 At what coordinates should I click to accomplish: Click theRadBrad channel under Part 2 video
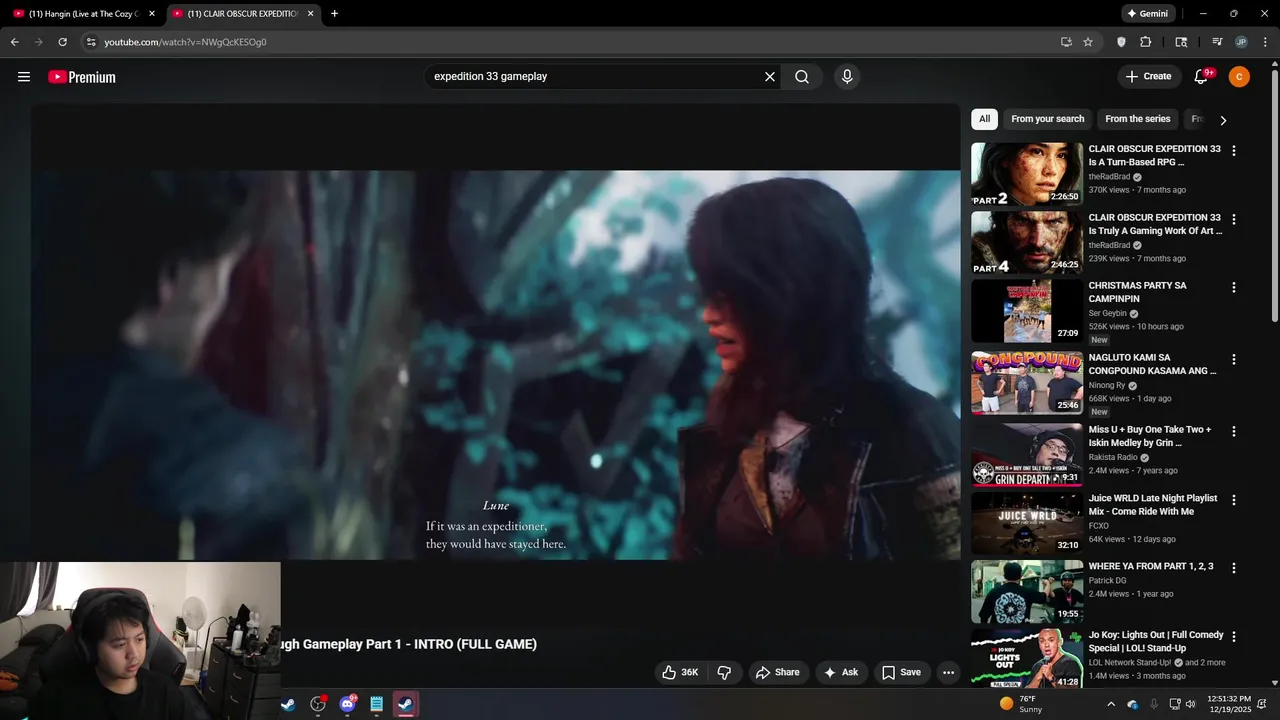[x=1109, y=177]
